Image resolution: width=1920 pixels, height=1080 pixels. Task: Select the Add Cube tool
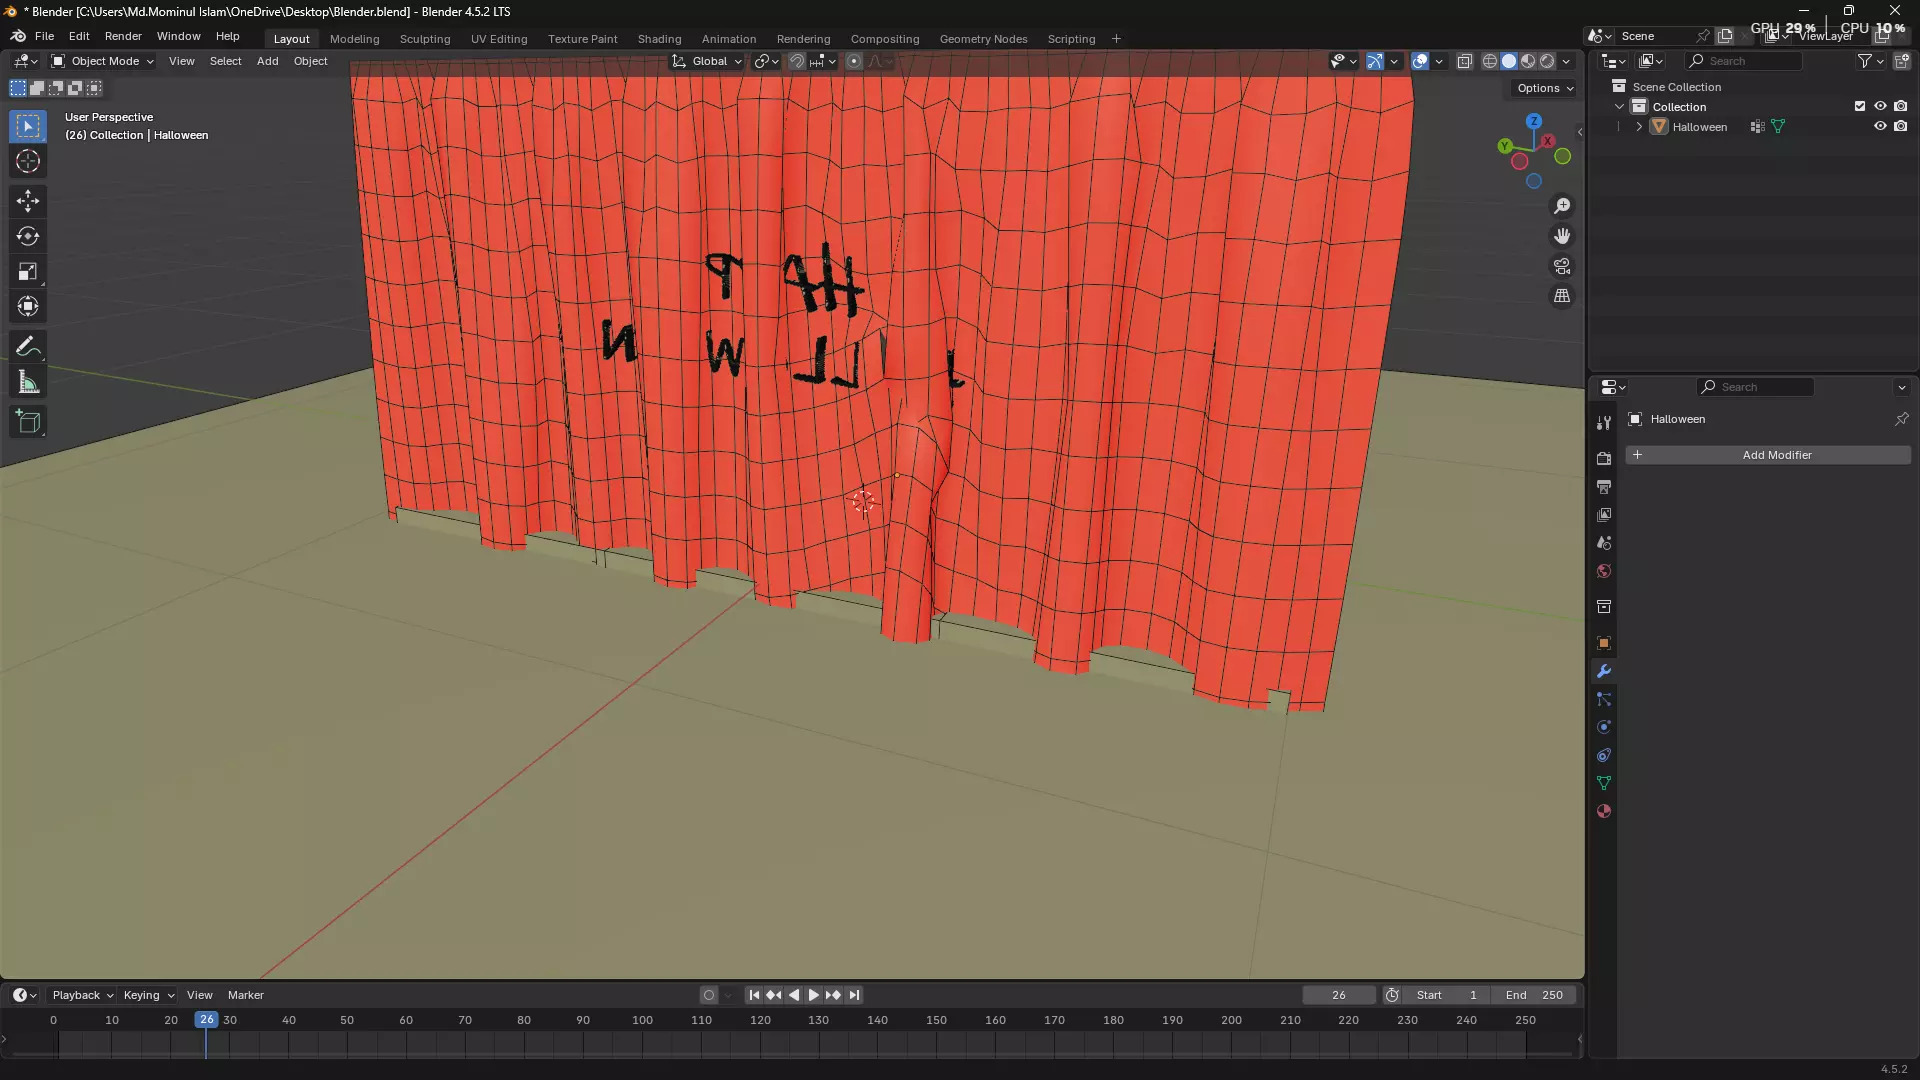point(28,422)
